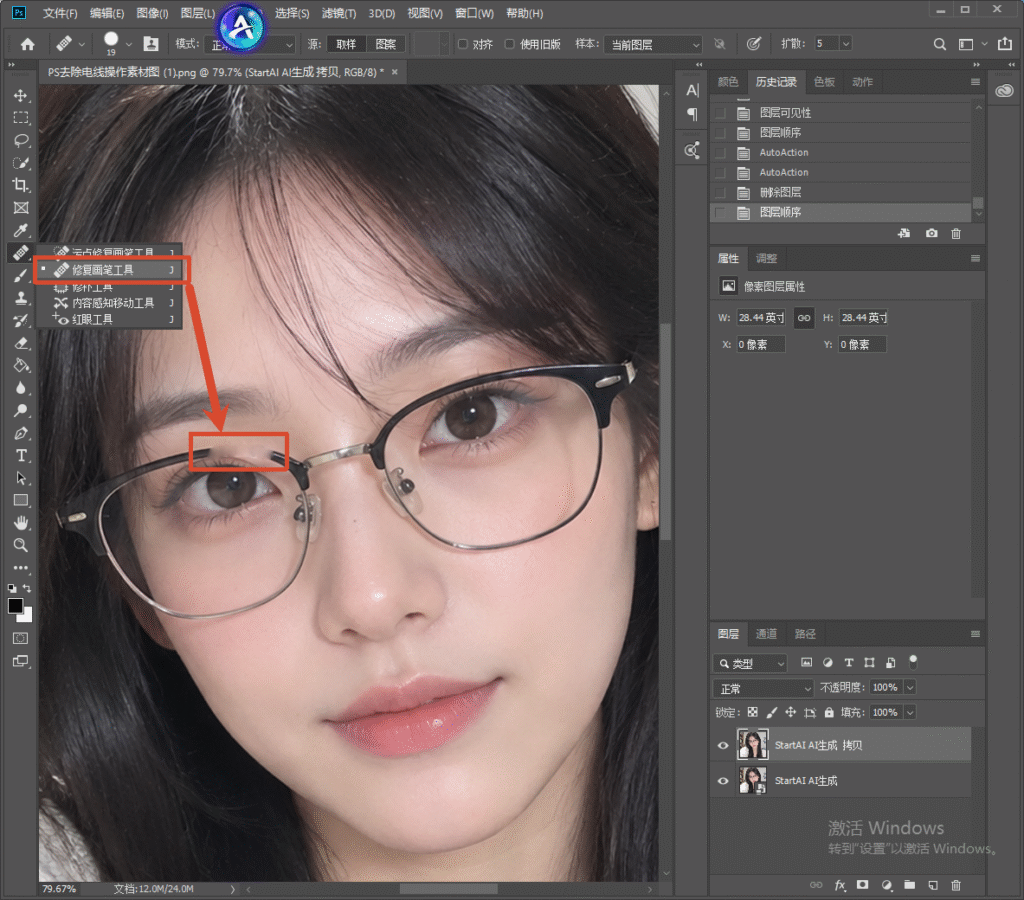Switch to the 通道 channels tab
The image size is (1024, 900).
coord(766,634)
